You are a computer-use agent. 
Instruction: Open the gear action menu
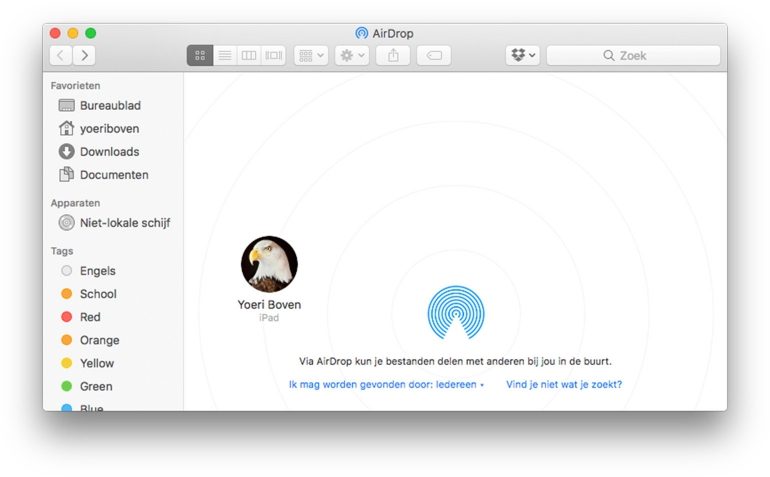point(352,56)
